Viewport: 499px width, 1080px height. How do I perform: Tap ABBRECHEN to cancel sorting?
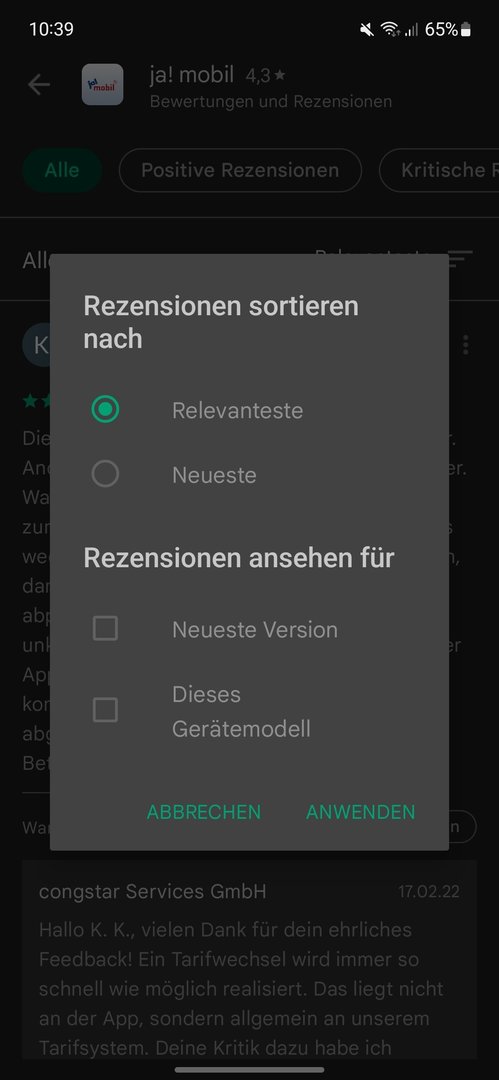[204, 812]
